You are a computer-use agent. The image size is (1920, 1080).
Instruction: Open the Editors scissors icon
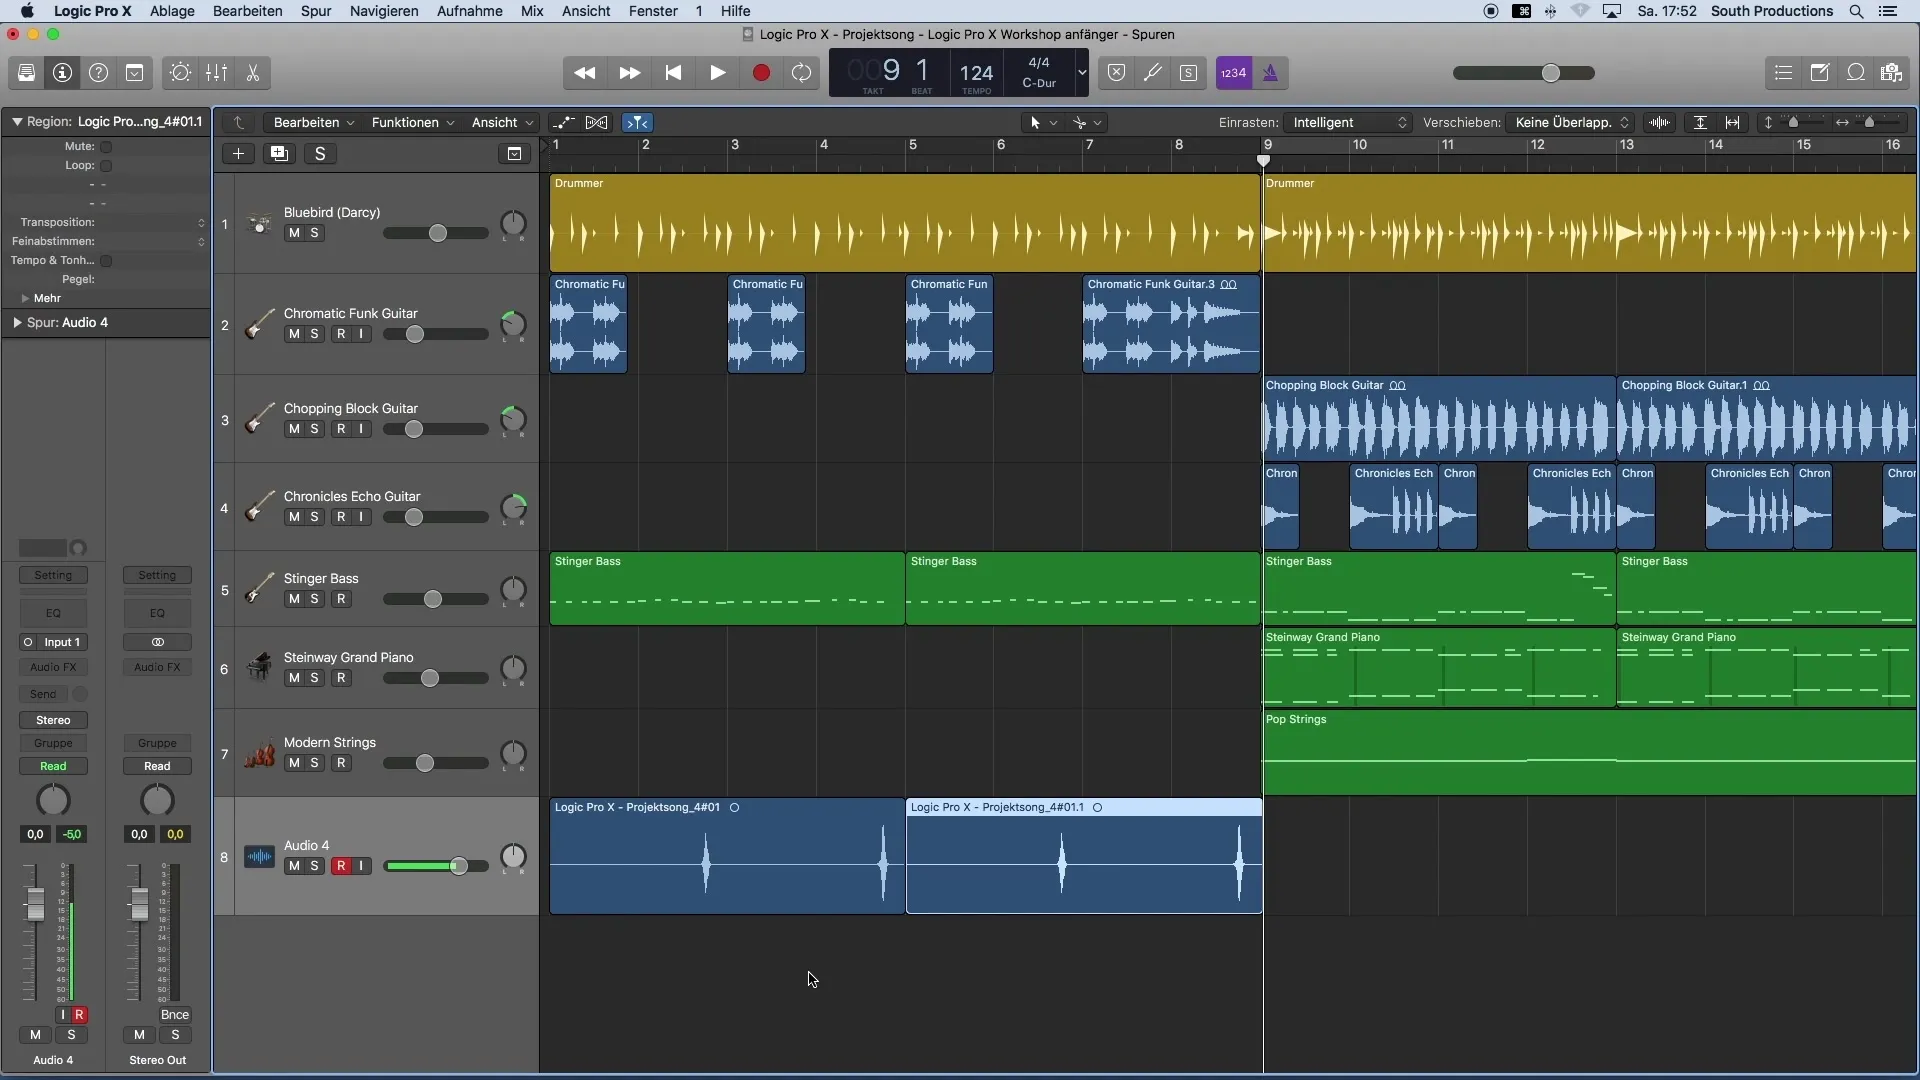(253, 73)
